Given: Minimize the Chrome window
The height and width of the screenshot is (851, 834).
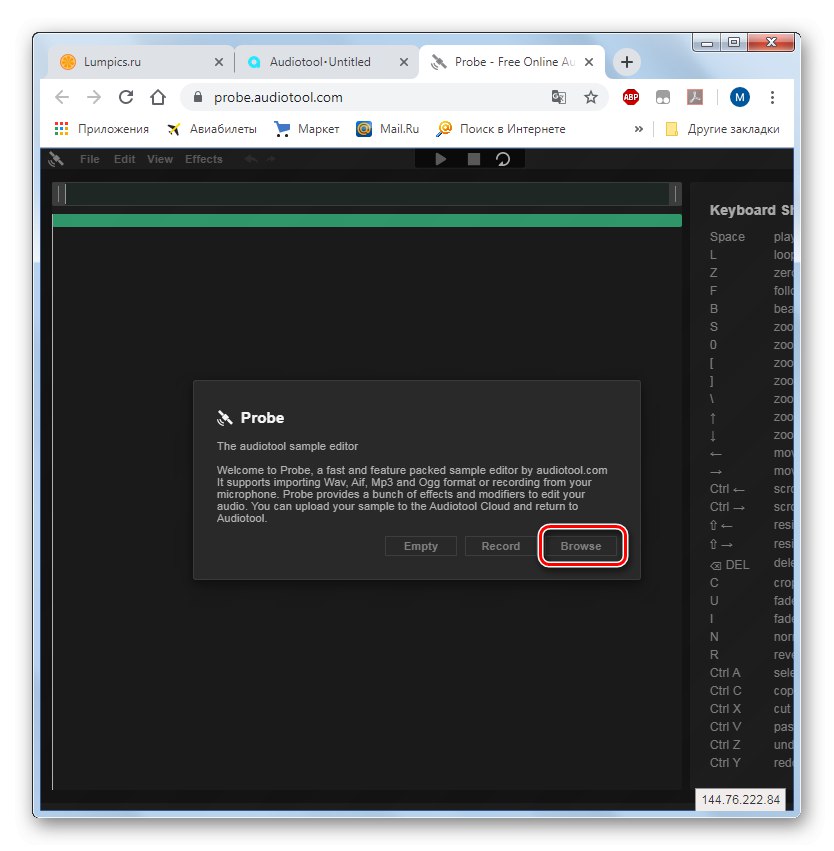Looking at the screenshot, I should pyautogui.click(x=706, y=42).
